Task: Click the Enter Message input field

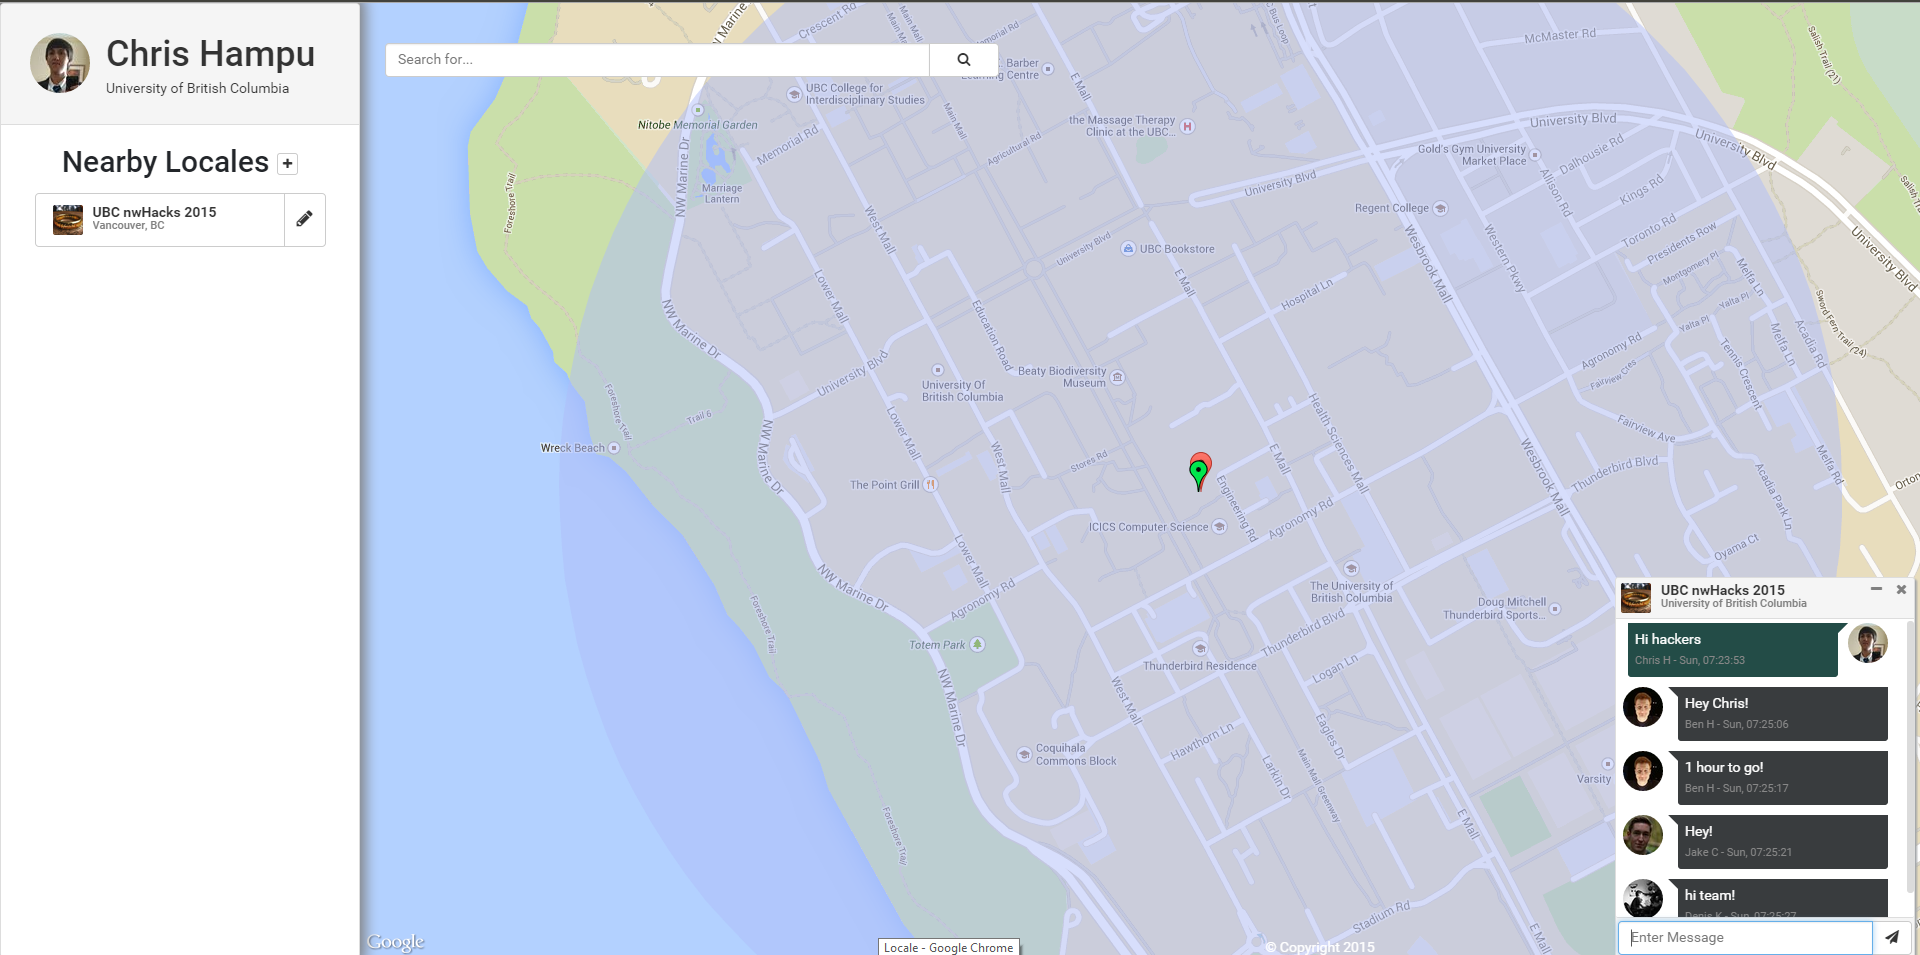Action: coord(1745,937)
